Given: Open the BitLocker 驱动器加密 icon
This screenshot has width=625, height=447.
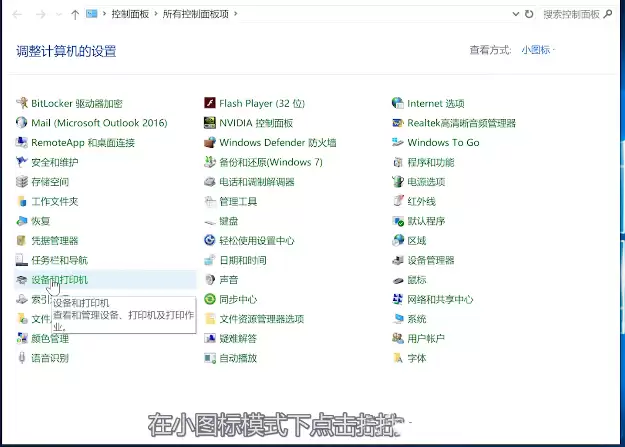Looking at the screenshot, I should coord(22,103).
